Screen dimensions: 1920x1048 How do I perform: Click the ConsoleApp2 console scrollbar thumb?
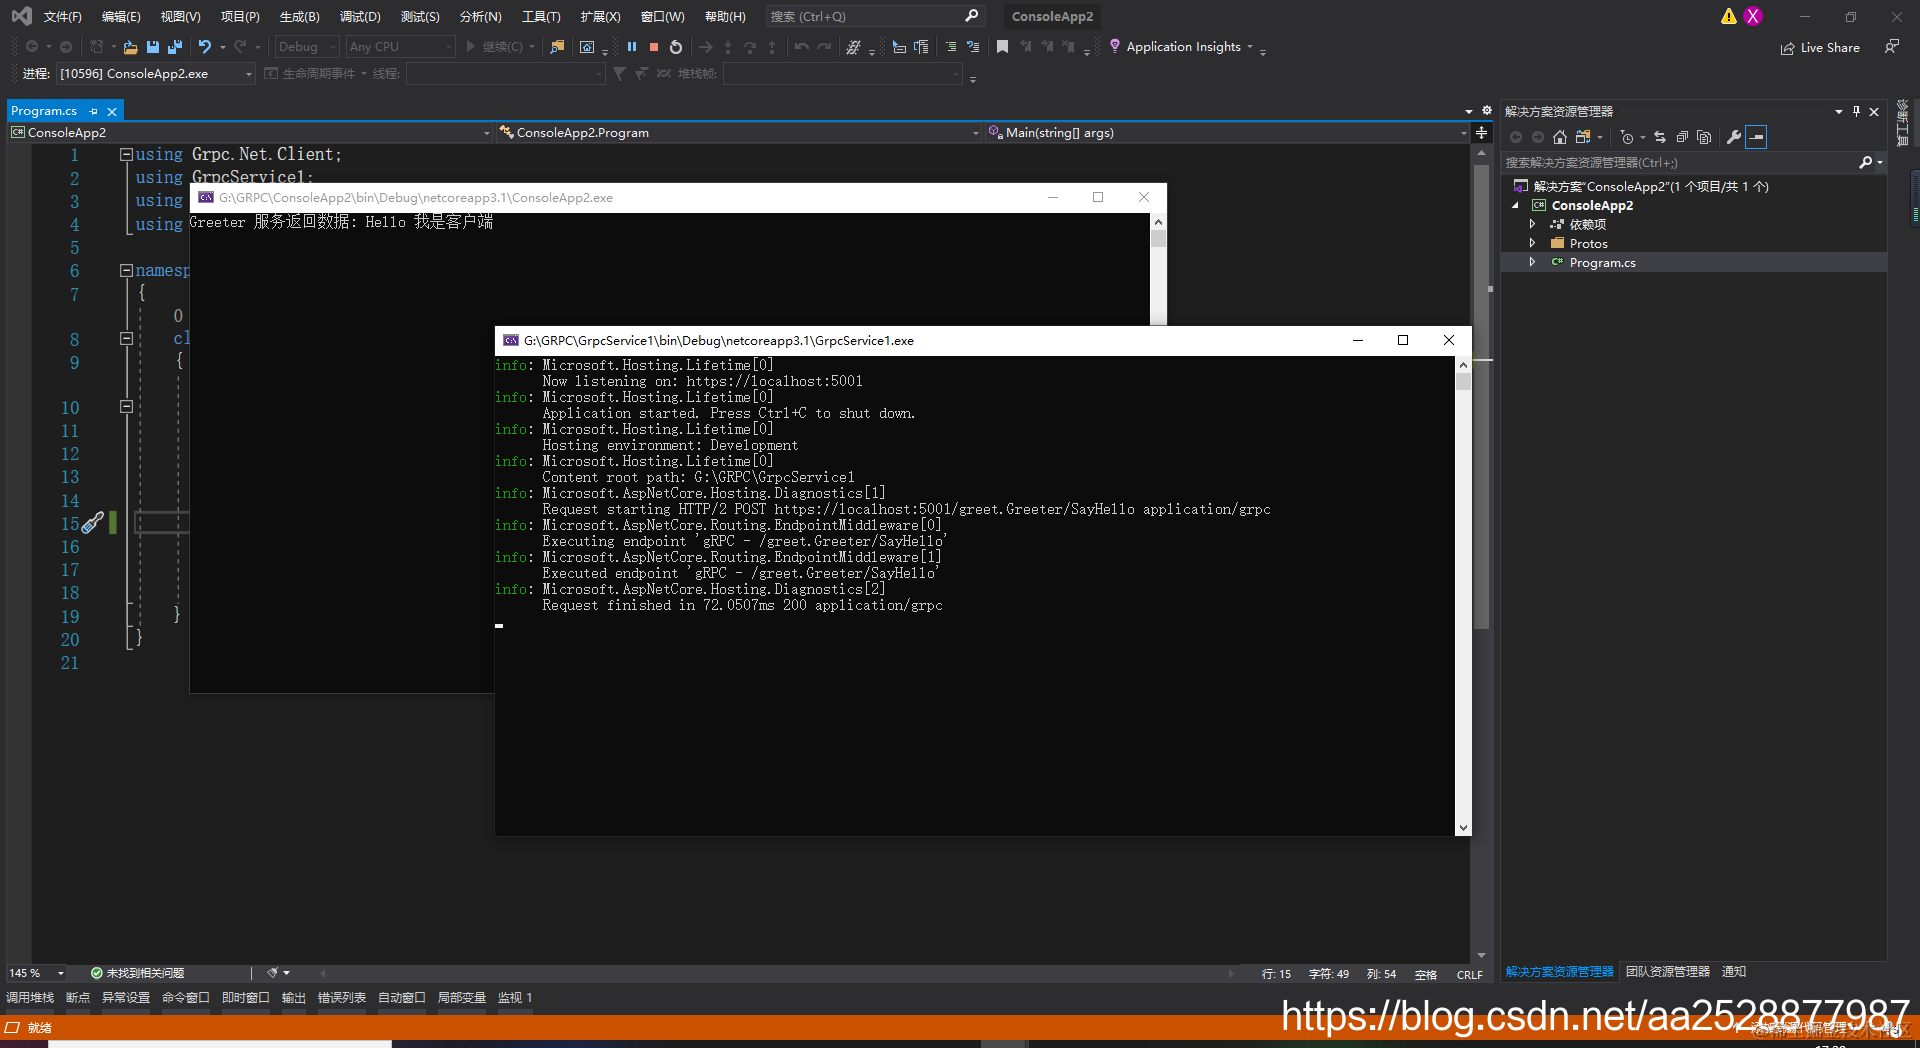pos(1158,238)
